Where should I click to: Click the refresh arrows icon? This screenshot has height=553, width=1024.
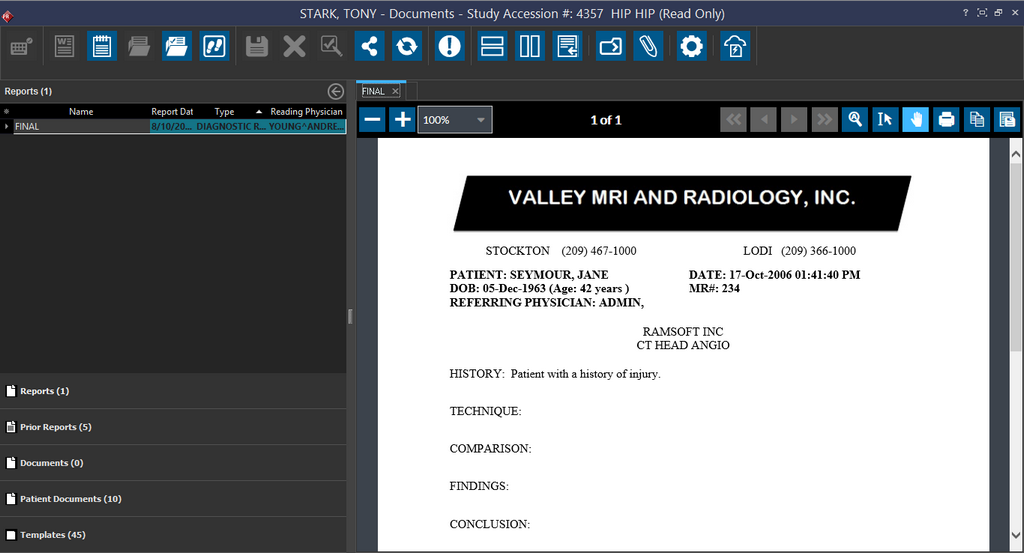(x=406, y=46)
